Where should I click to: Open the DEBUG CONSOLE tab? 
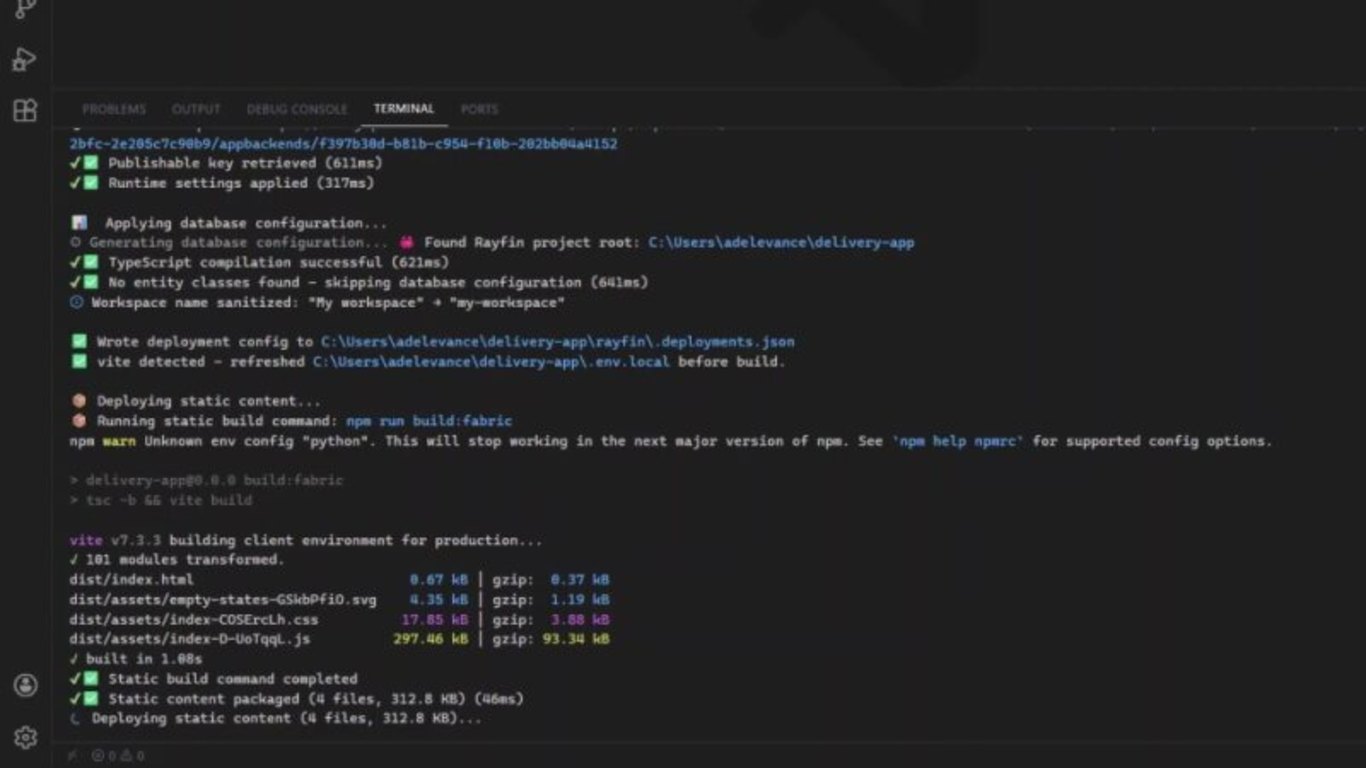[297, 109]
